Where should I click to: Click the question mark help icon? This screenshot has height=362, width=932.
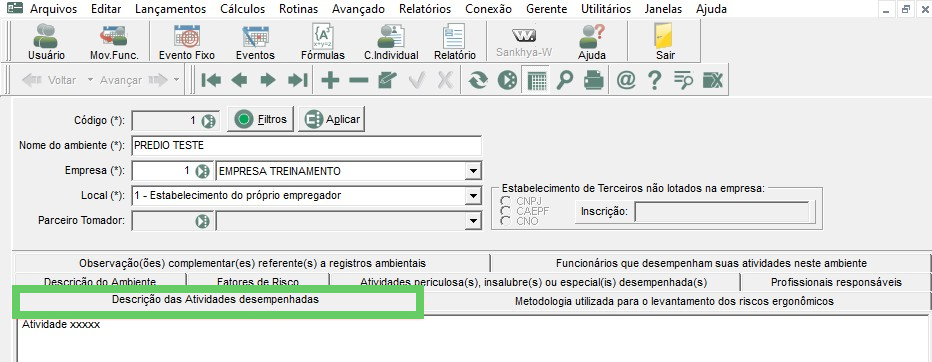(x=654, y=80)
